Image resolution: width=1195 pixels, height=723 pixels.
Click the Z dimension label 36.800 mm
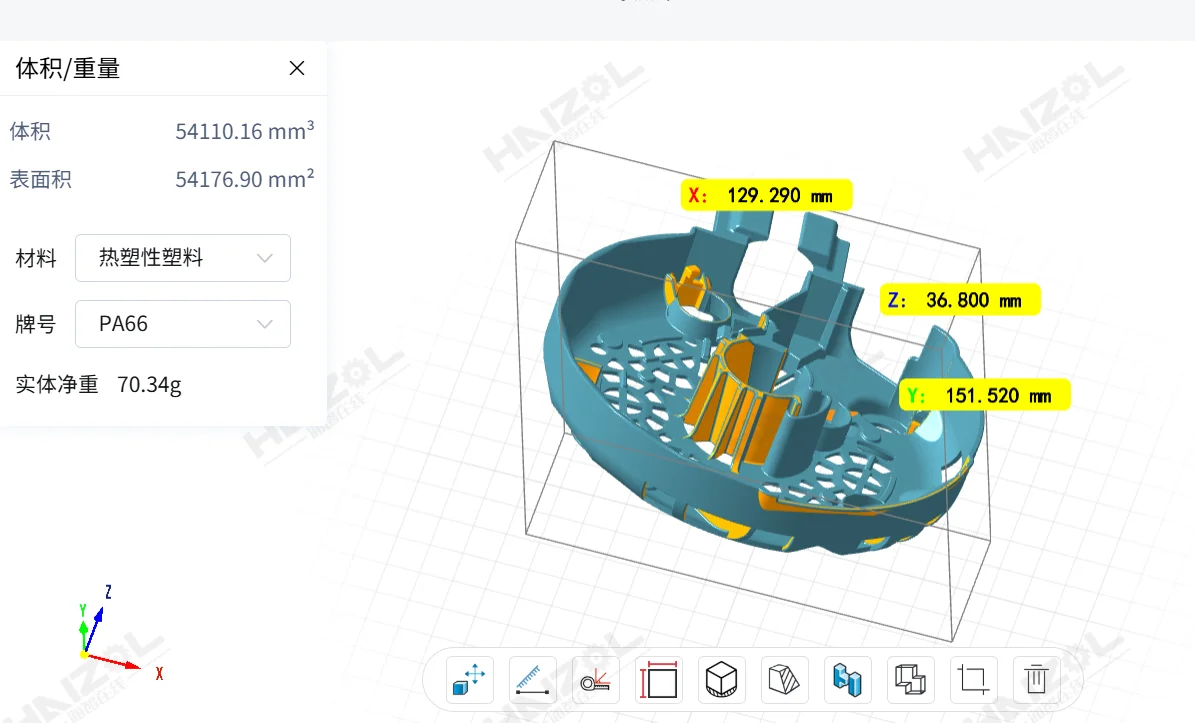point(960,300)
